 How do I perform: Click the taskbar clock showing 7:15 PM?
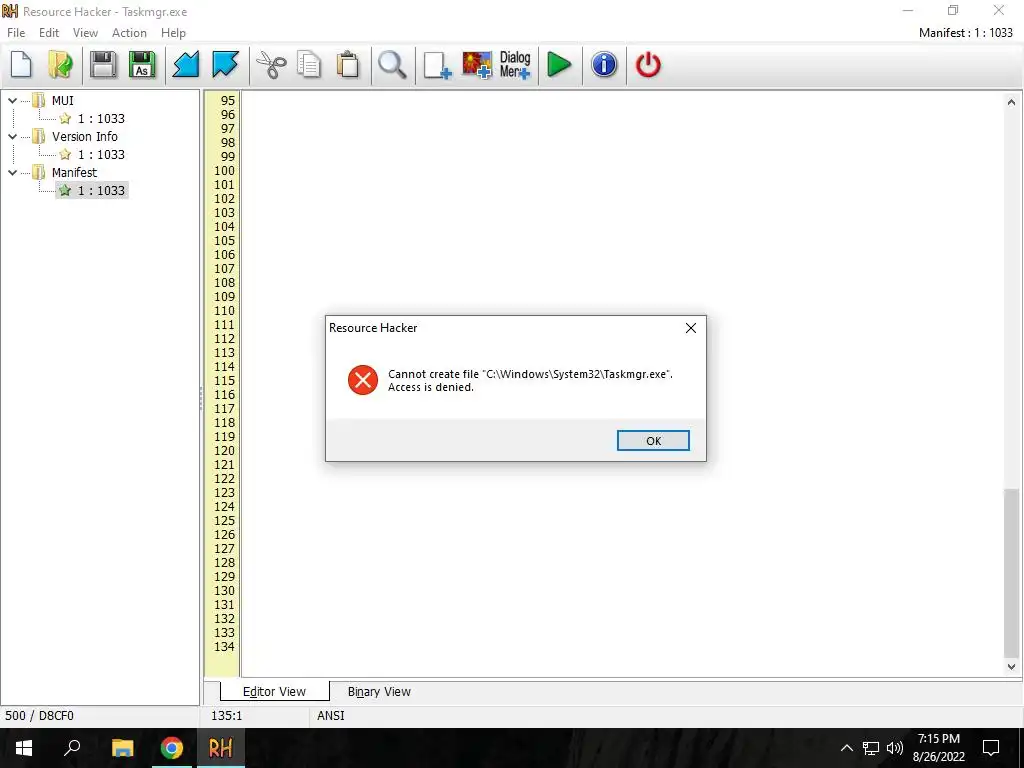(x=938, y=748)
